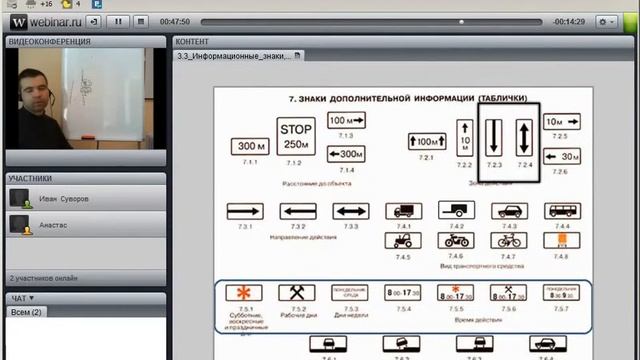Click the weekday time sign 7.5.7

pos(562,293)
